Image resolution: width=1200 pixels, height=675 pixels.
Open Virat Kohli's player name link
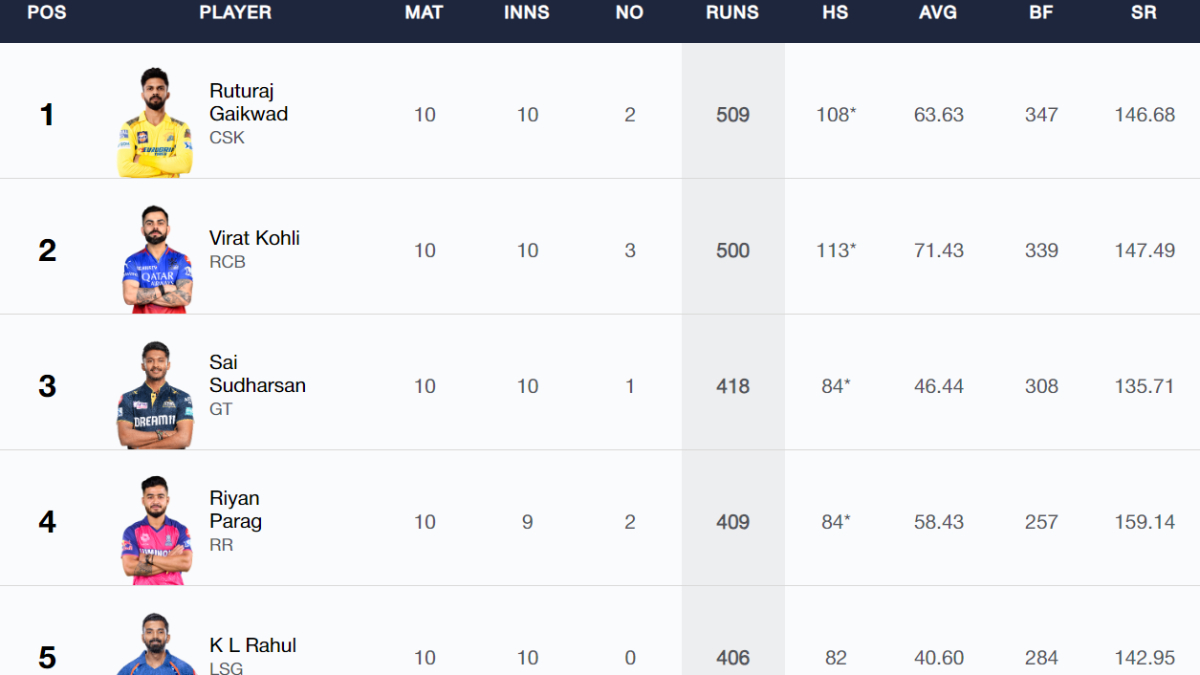point(254,238)
